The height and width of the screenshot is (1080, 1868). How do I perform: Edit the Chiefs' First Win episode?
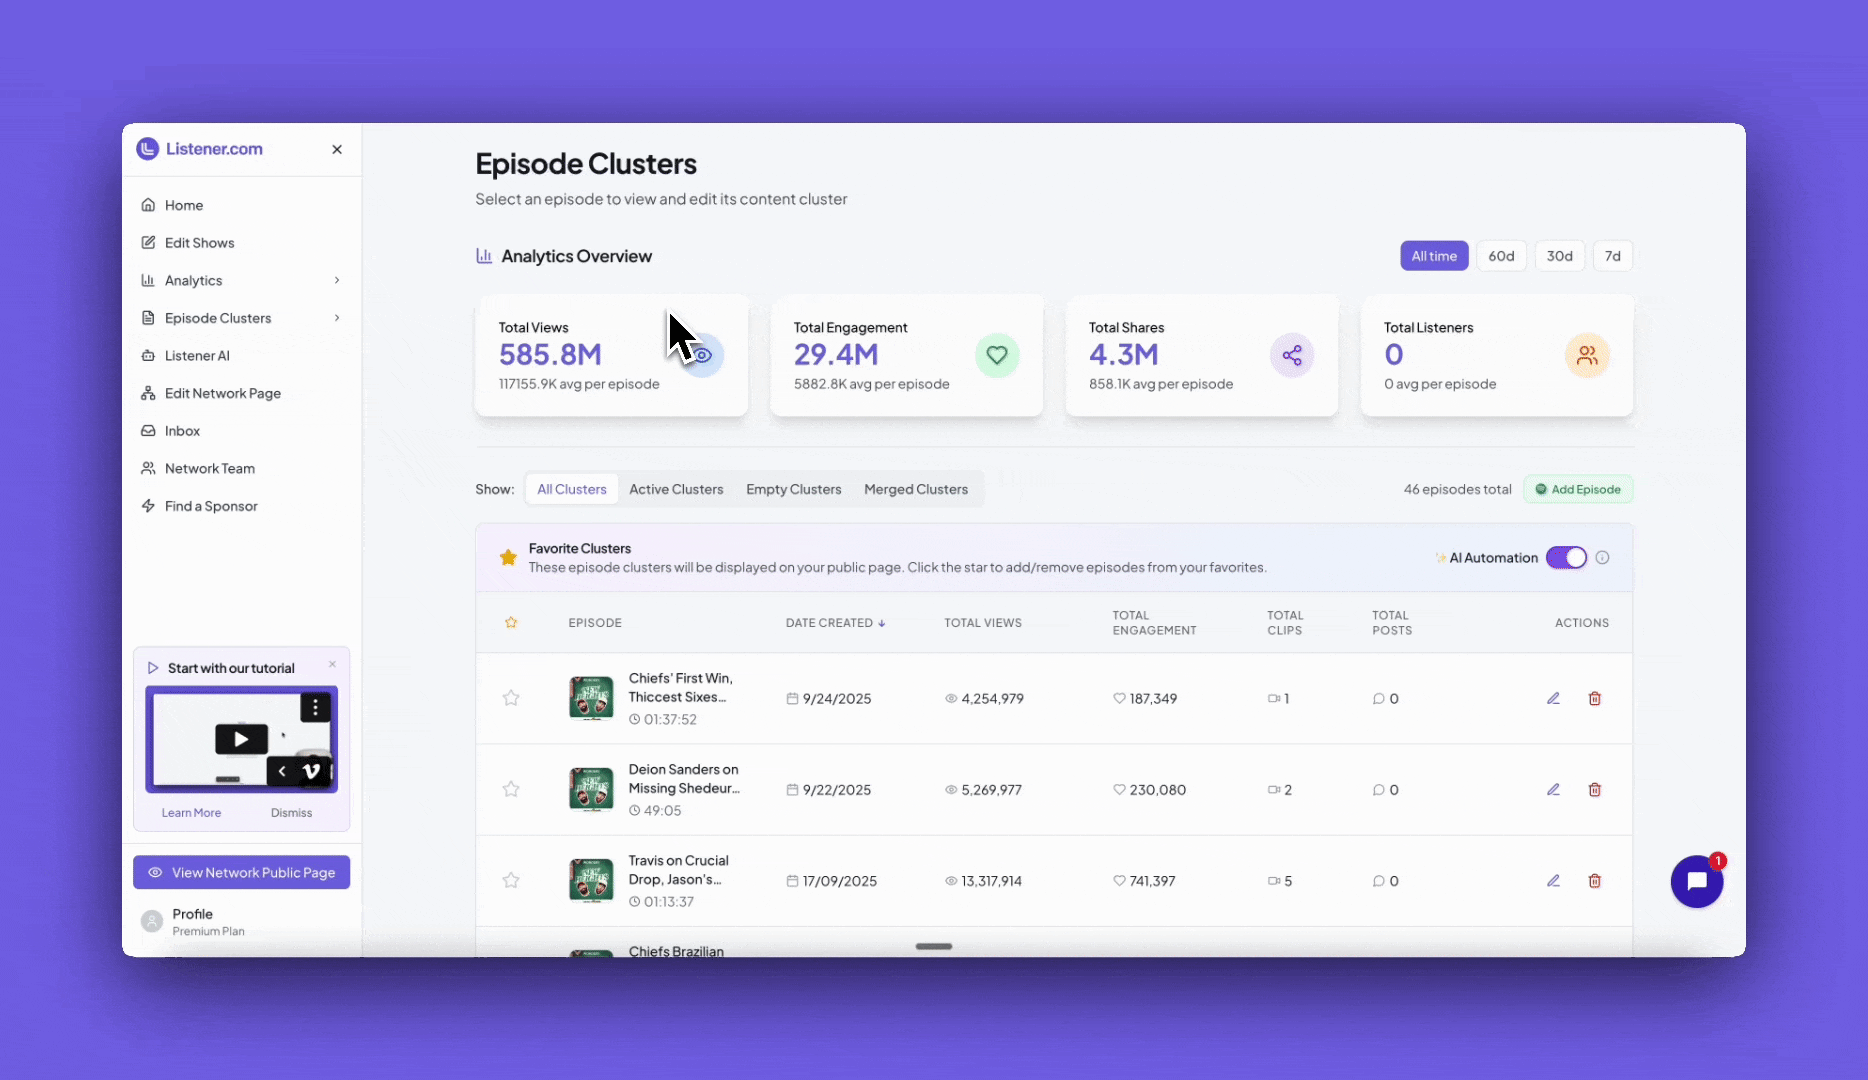pyautogui.click(x=1553, y=698)
